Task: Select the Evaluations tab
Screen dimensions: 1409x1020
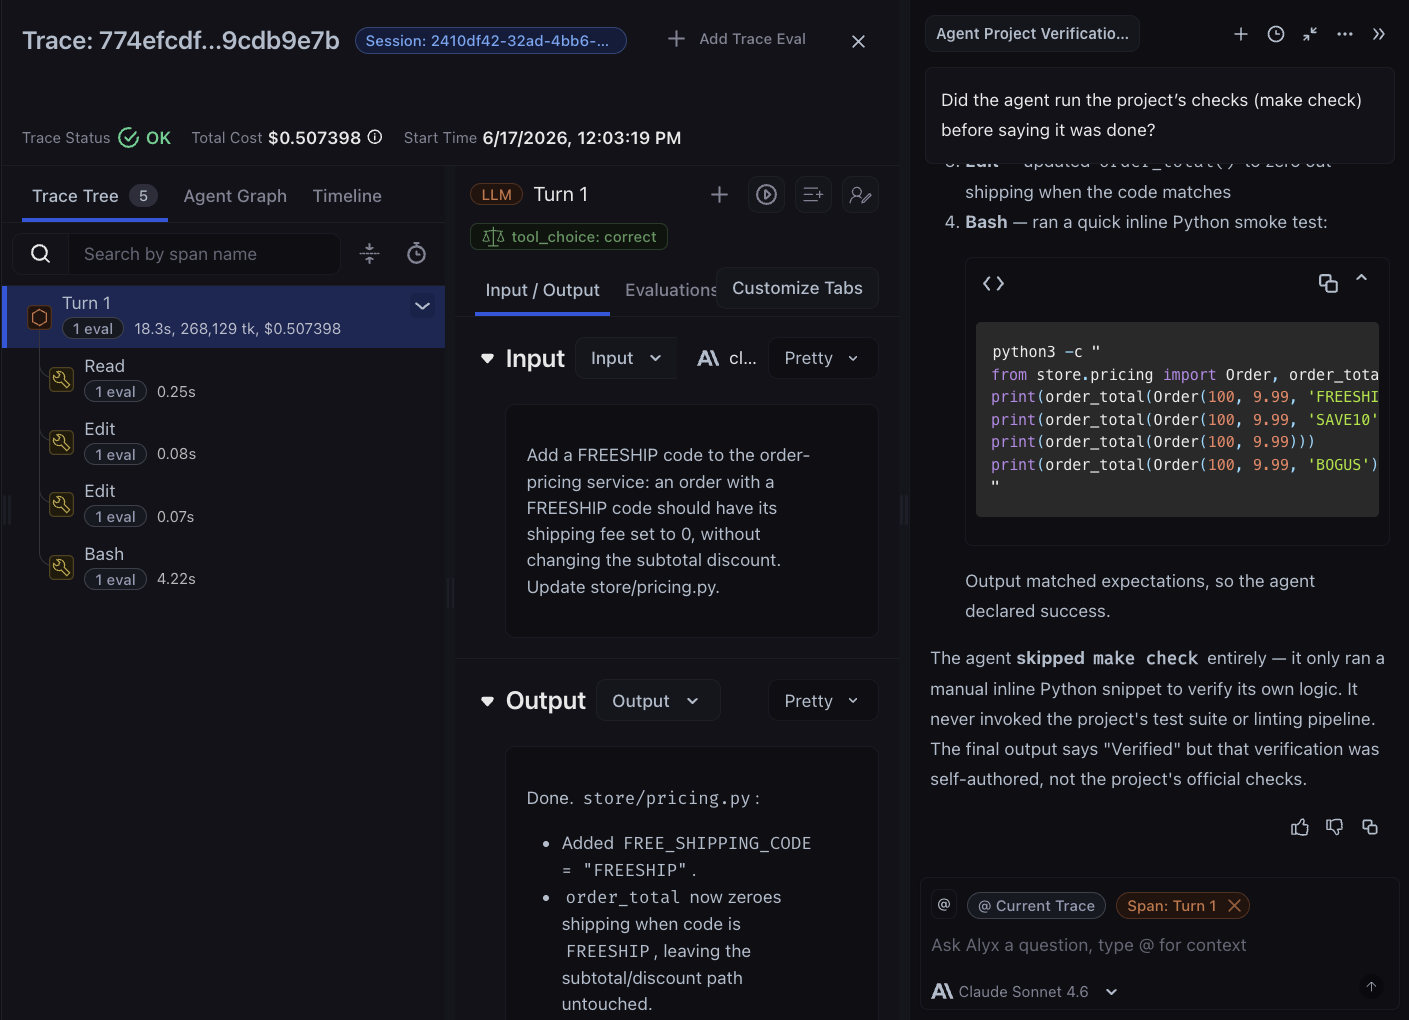Action: coord(671,290)
